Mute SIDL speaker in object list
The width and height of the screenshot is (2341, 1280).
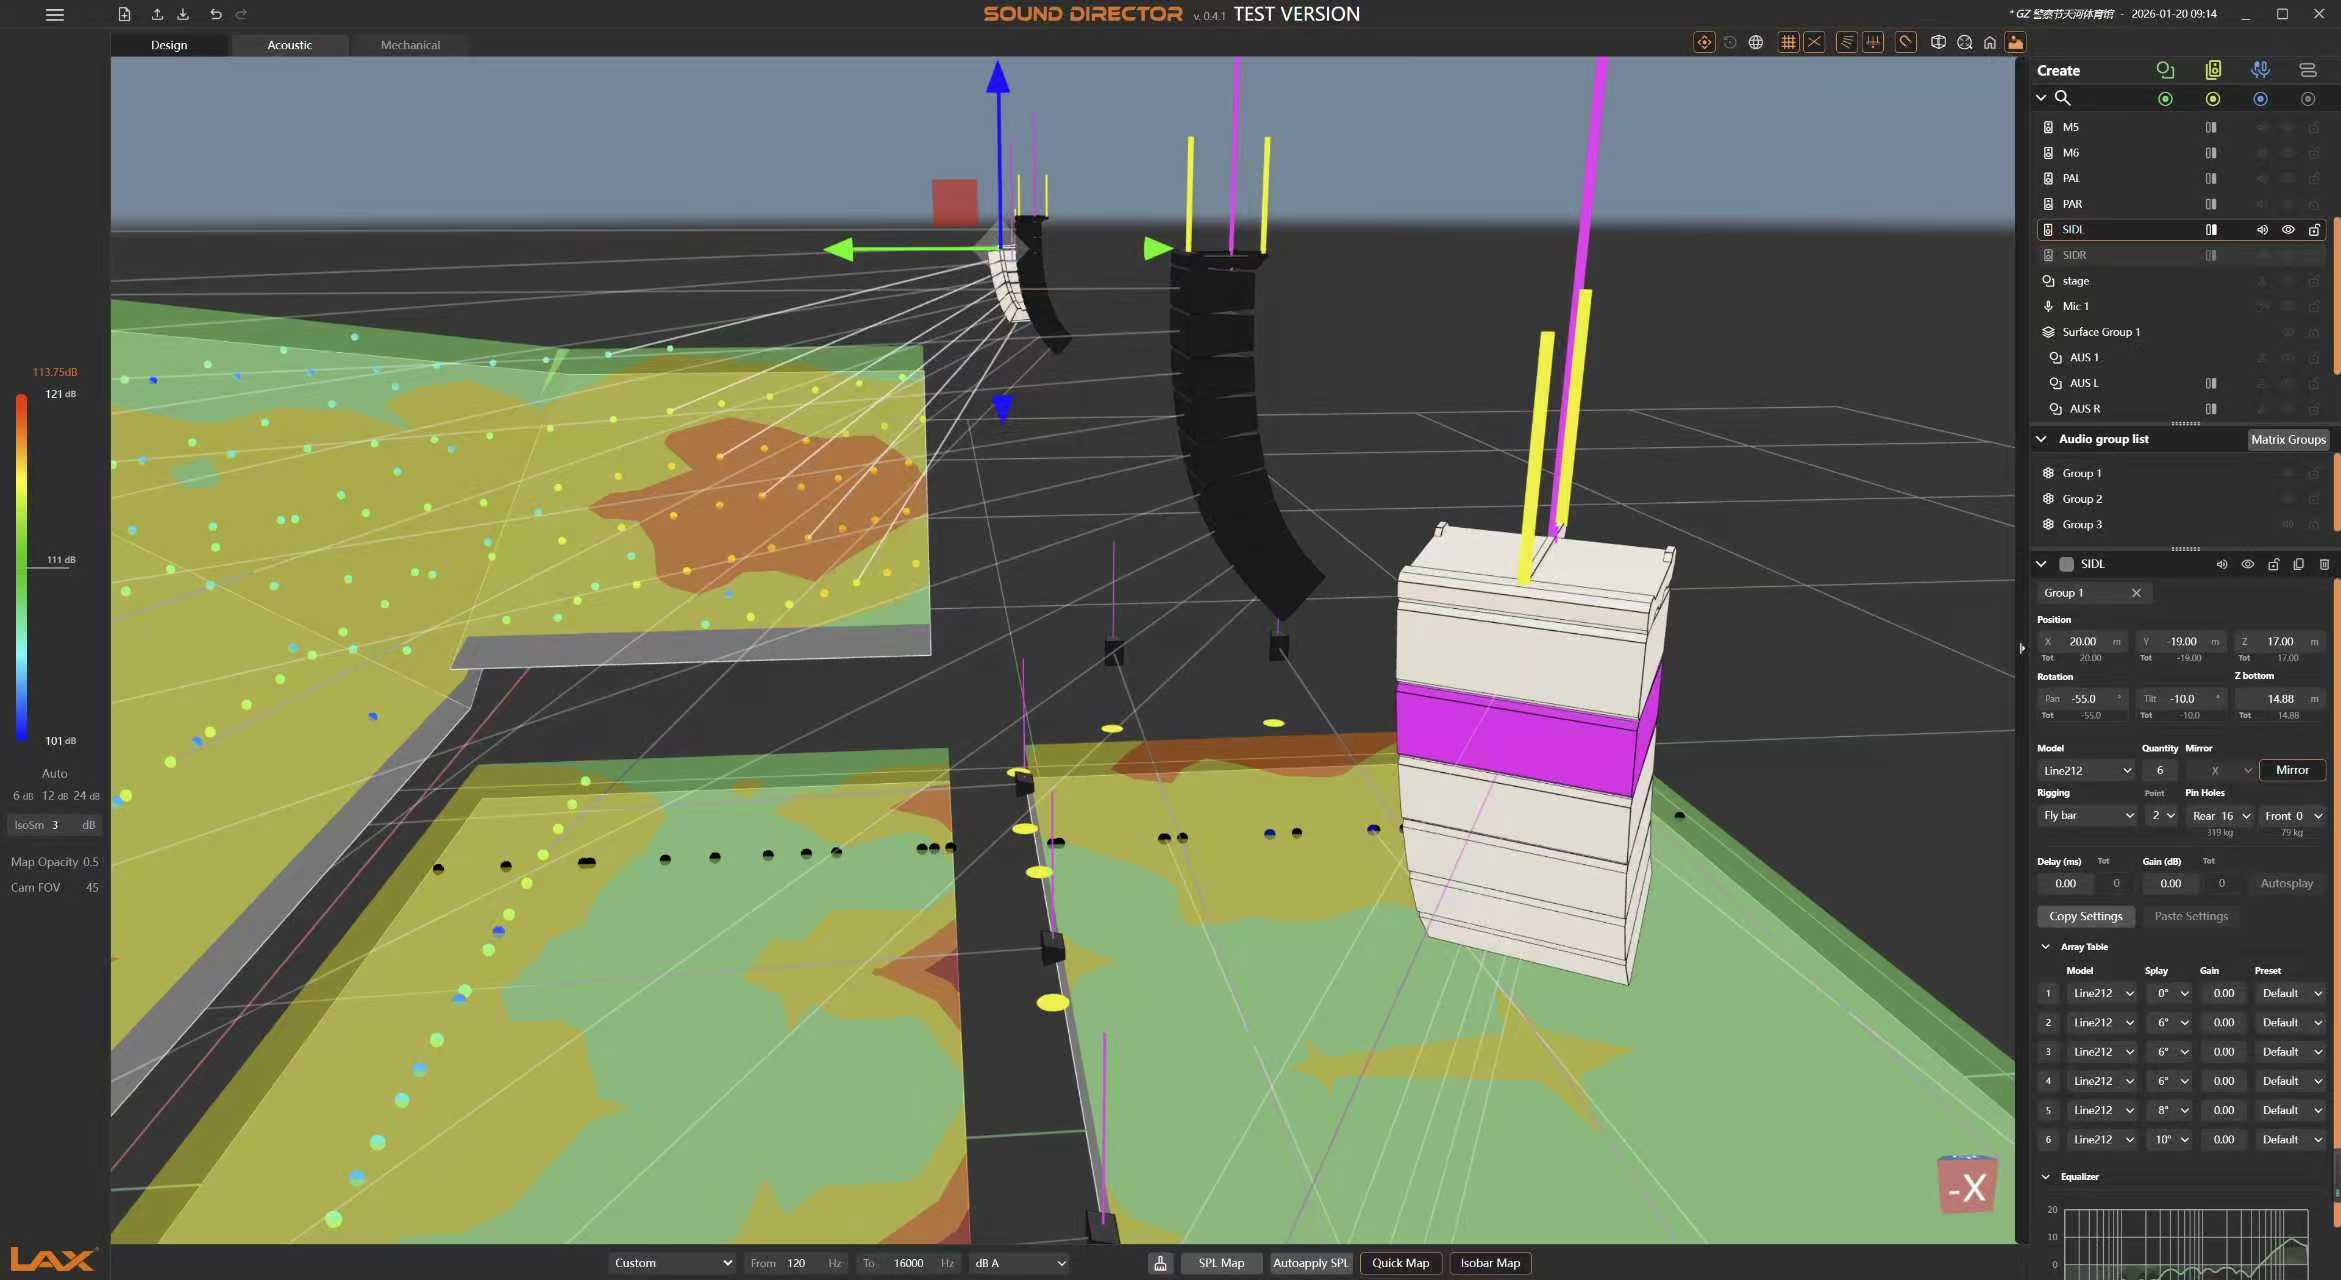tap(2262, 230)
